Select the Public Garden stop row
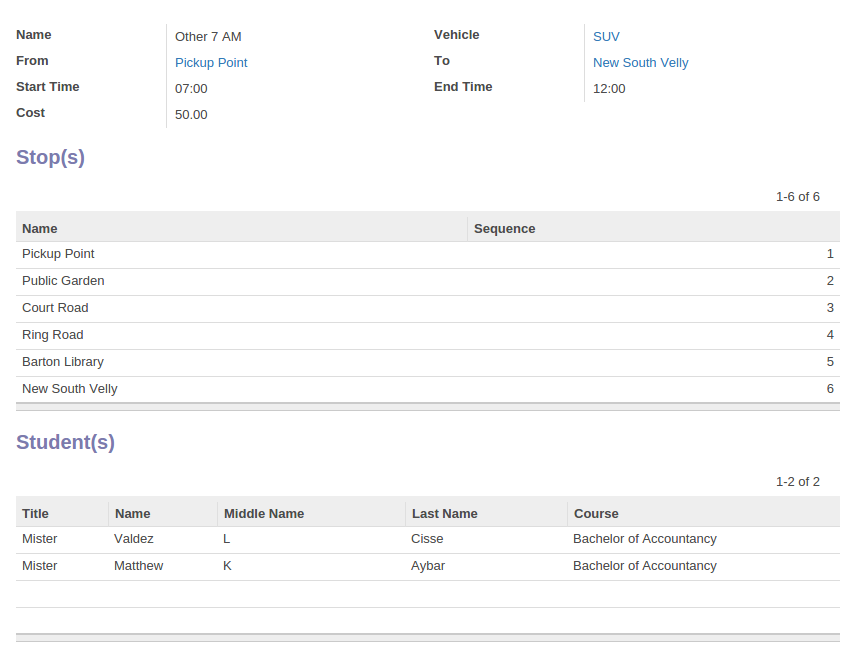This screenshot has height=645, width=858. pyautogui.click(x=428, y=281)
